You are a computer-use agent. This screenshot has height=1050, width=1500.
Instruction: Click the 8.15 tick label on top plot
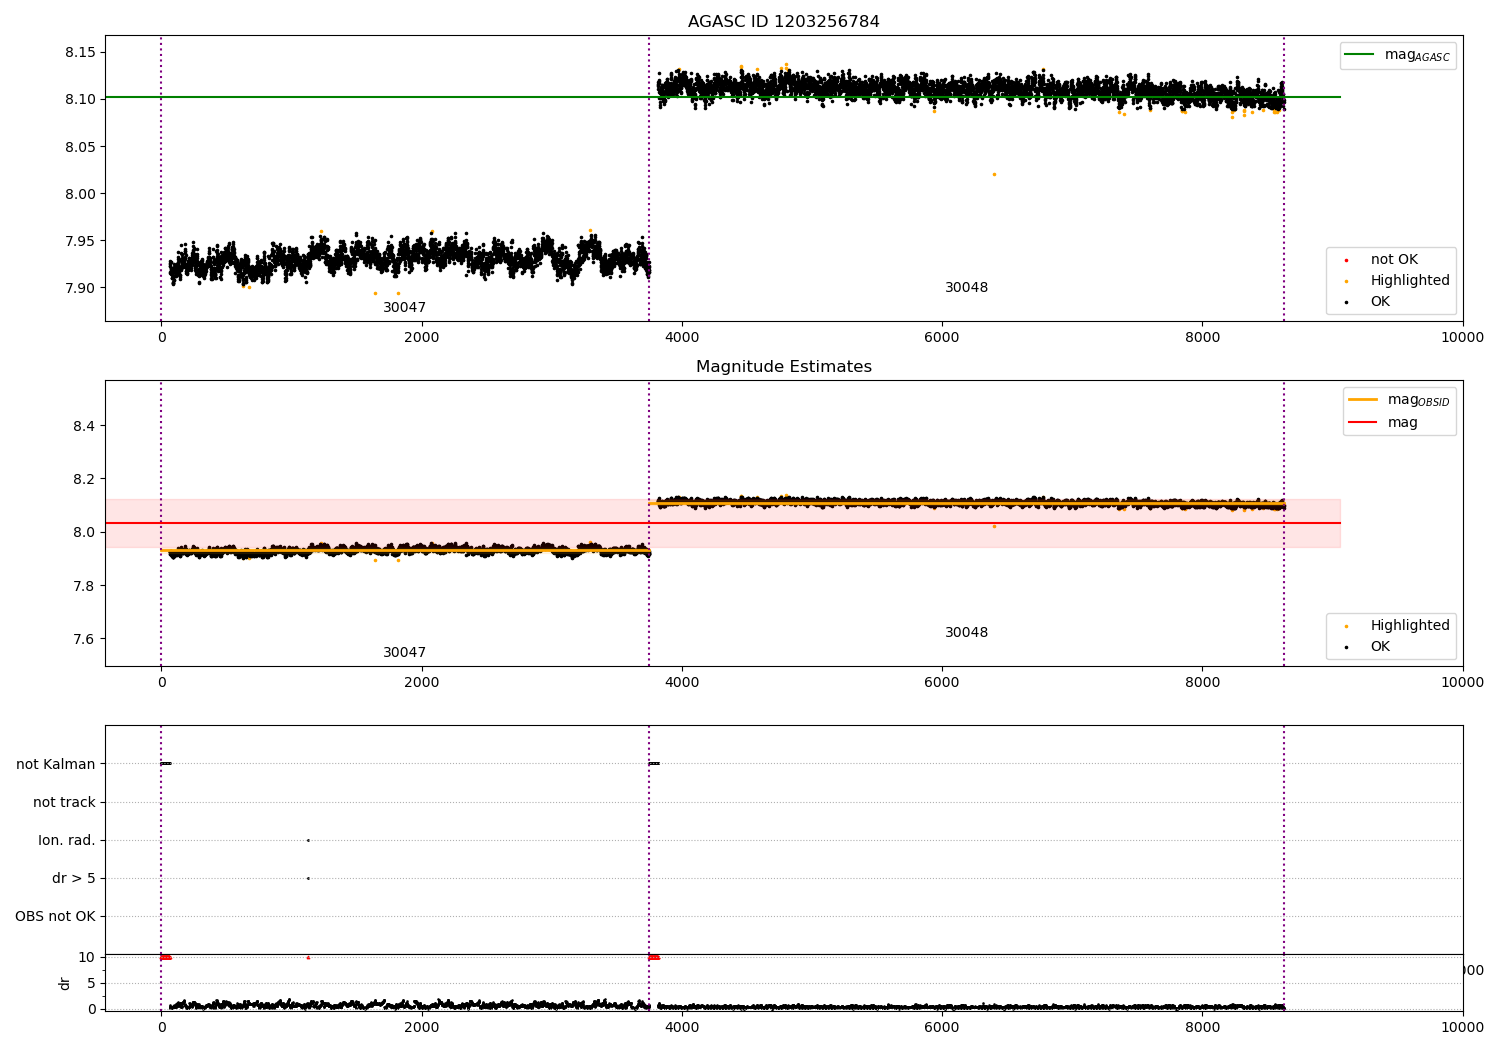pyautogui.click(x=79, y=52)
